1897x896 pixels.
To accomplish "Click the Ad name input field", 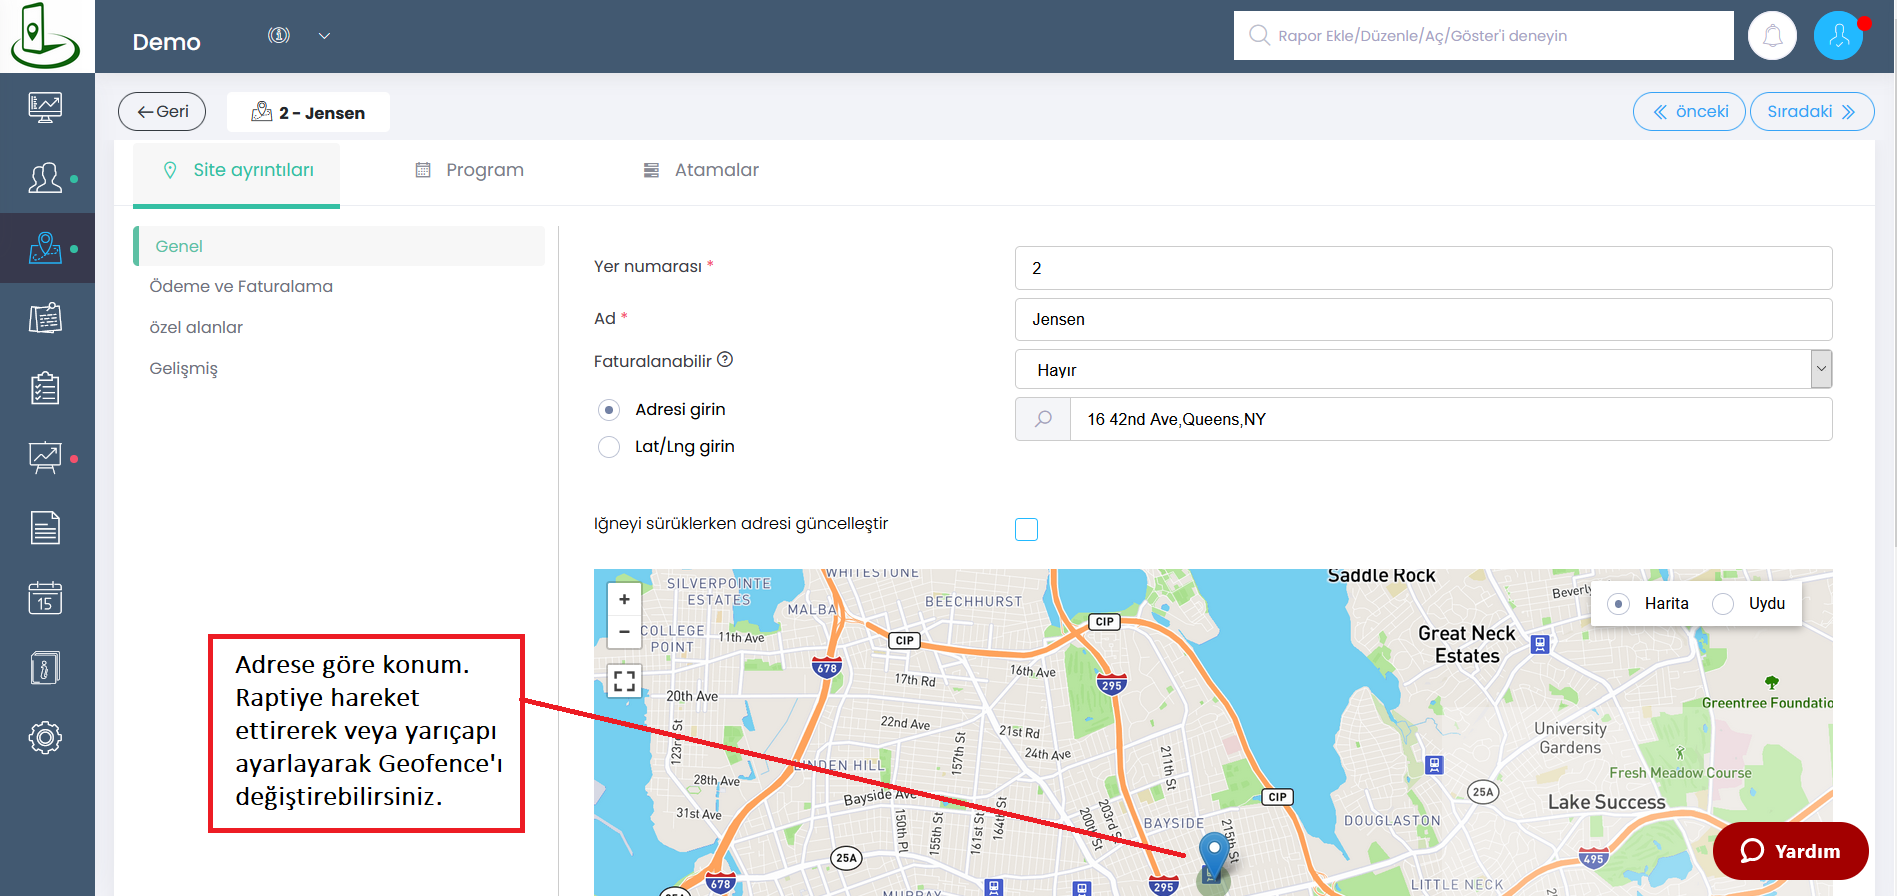I will 1423,320.
